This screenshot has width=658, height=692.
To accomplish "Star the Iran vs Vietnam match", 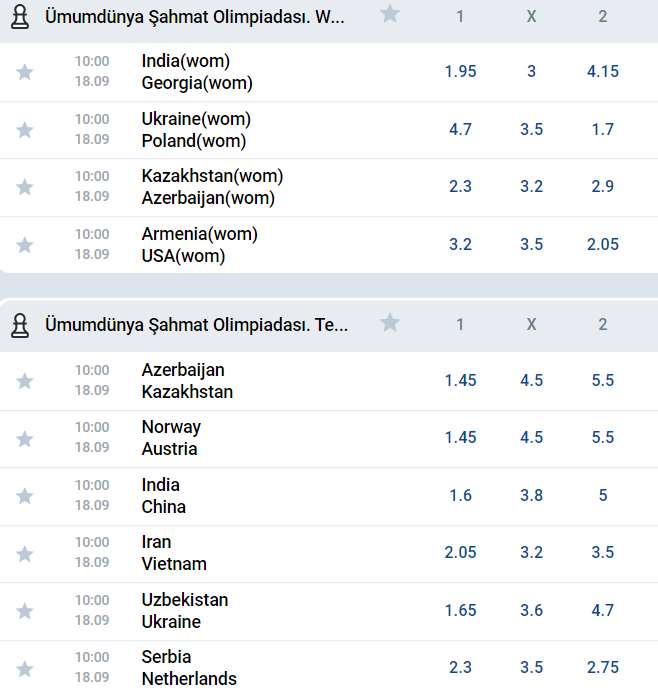I will [x=25, y=554].
